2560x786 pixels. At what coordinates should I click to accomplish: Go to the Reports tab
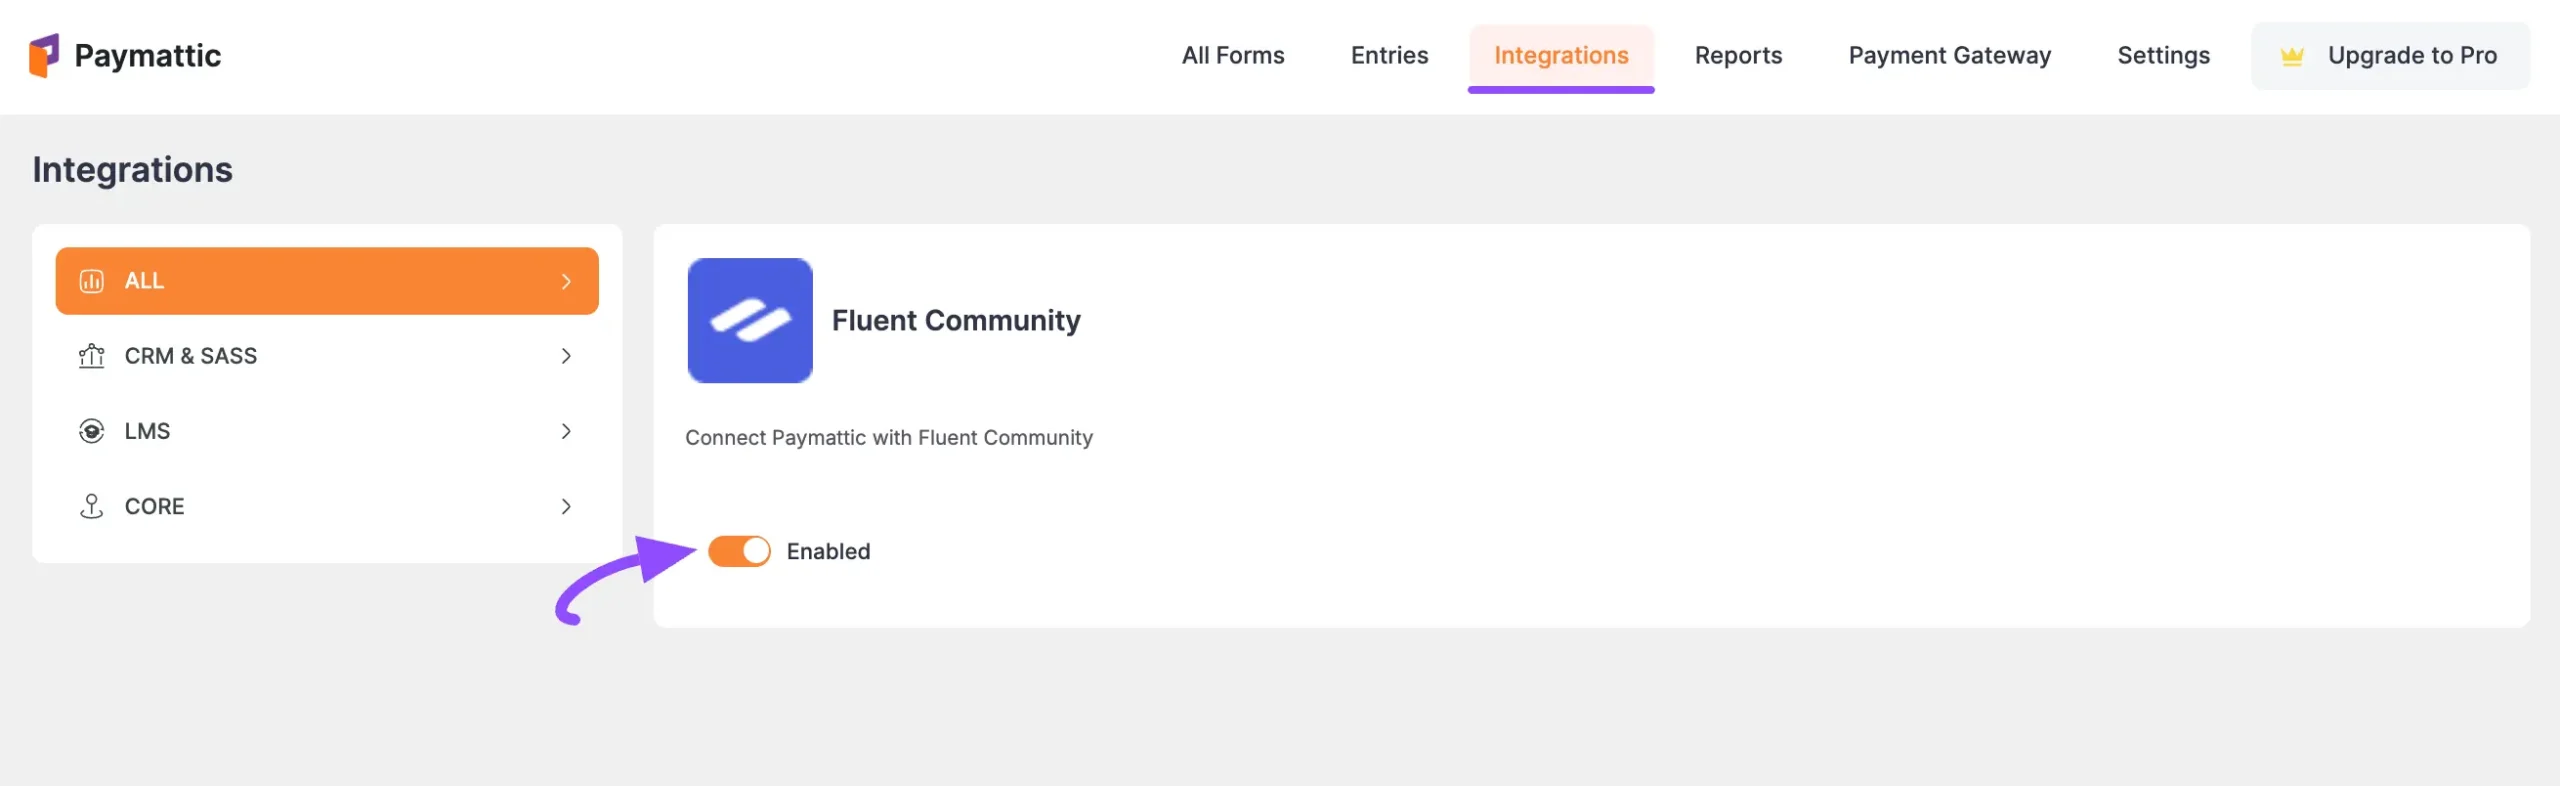1738,56
